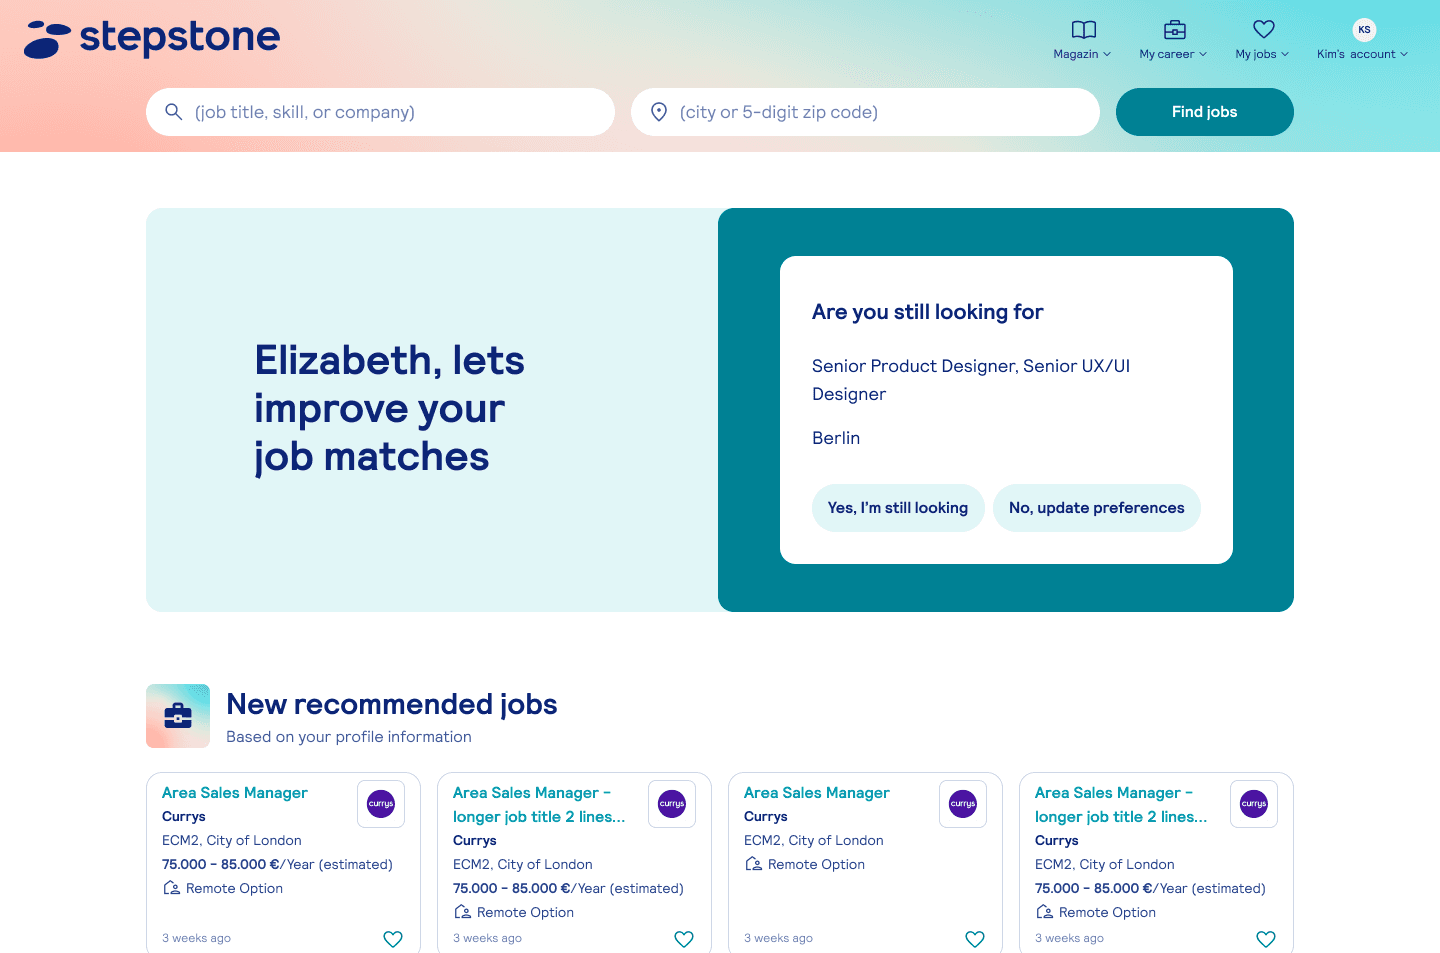This screenshot has width=1440, height=953.
Task: Click Yes, I'm still looking
Action: 897,507
